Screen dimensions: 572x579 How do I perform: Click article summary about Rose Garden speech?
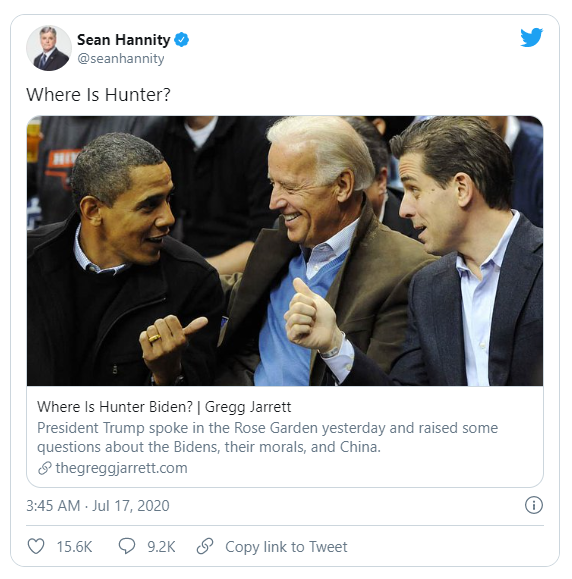[267, 438]
